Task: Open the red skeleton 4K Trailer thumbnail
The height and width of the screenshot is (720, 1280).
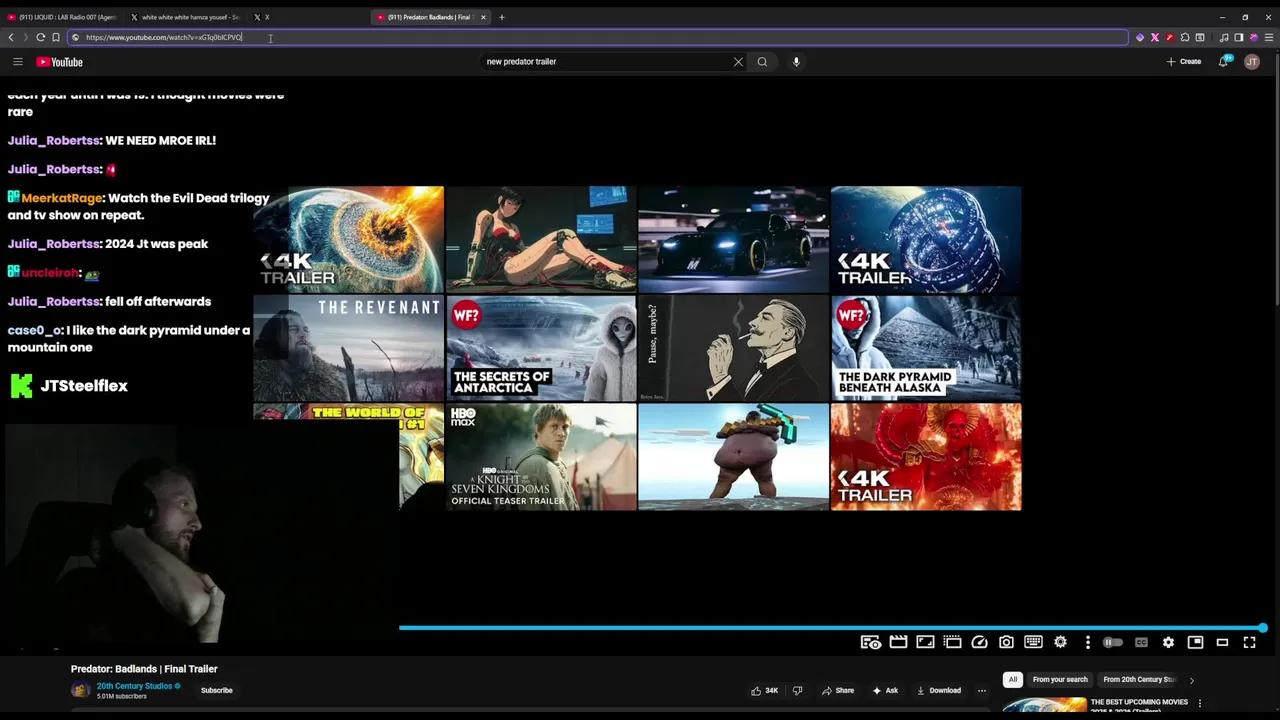Action: 926,457
